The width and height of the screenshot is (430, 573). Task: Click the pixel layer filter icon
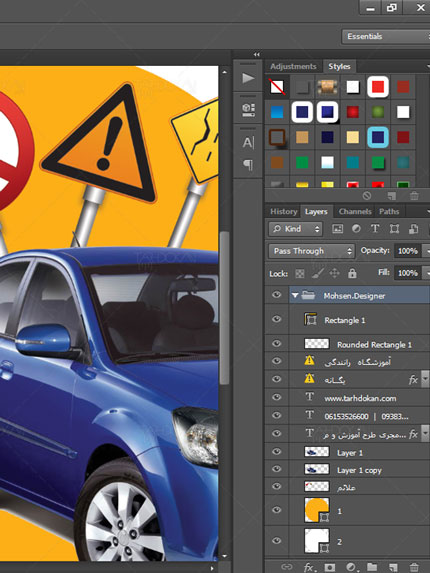click(337, 229)
